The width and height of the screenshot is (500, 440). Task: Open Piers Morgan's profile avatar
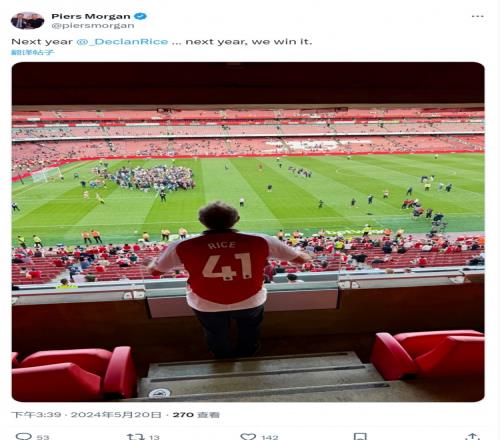27,20
